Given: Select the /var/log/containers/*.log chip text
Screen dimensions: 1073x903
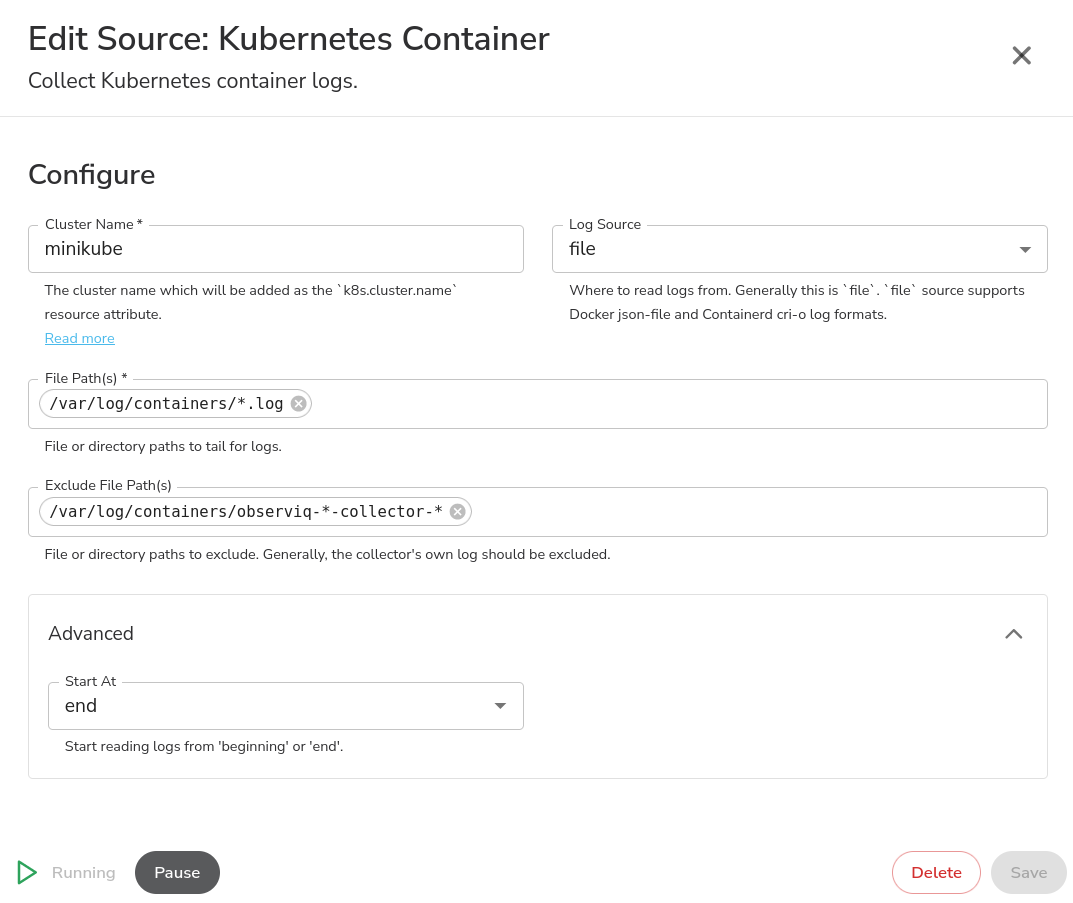Looking at the screenshot, I should [x=166, y=404].
